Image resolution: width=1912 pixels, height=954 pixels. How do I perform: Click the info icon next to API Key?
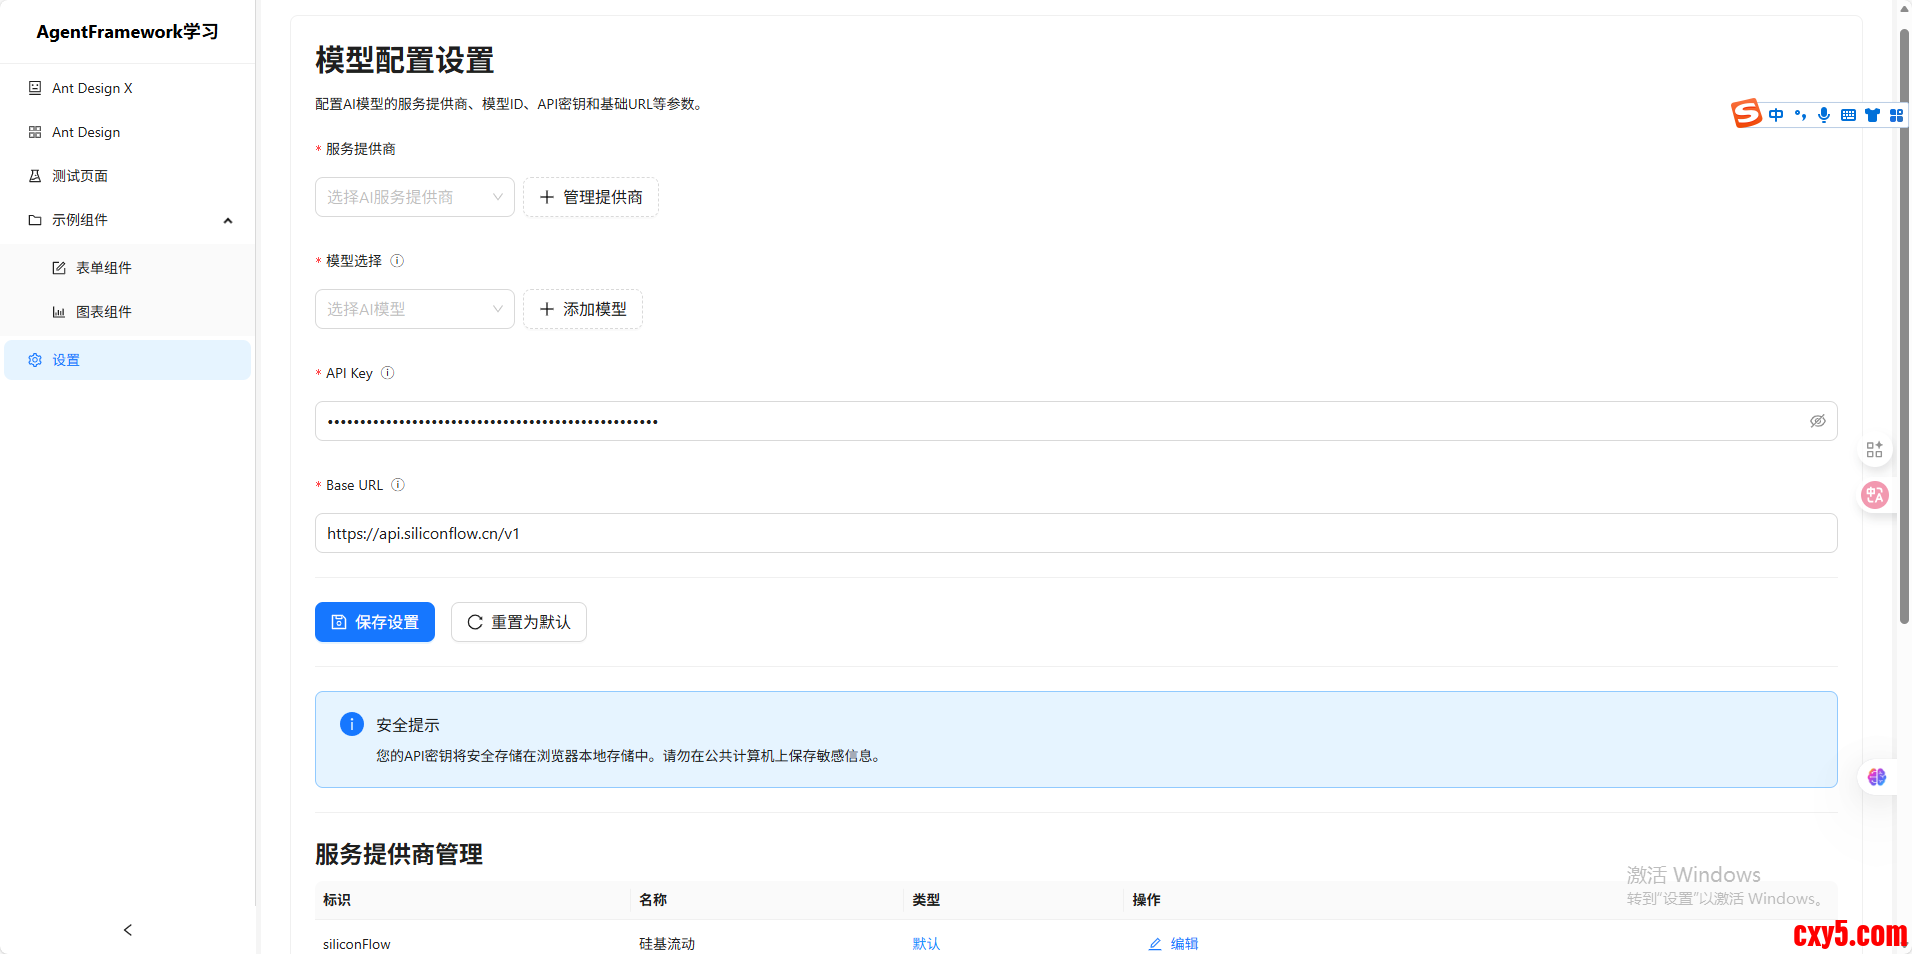click(x=388, y=373)
